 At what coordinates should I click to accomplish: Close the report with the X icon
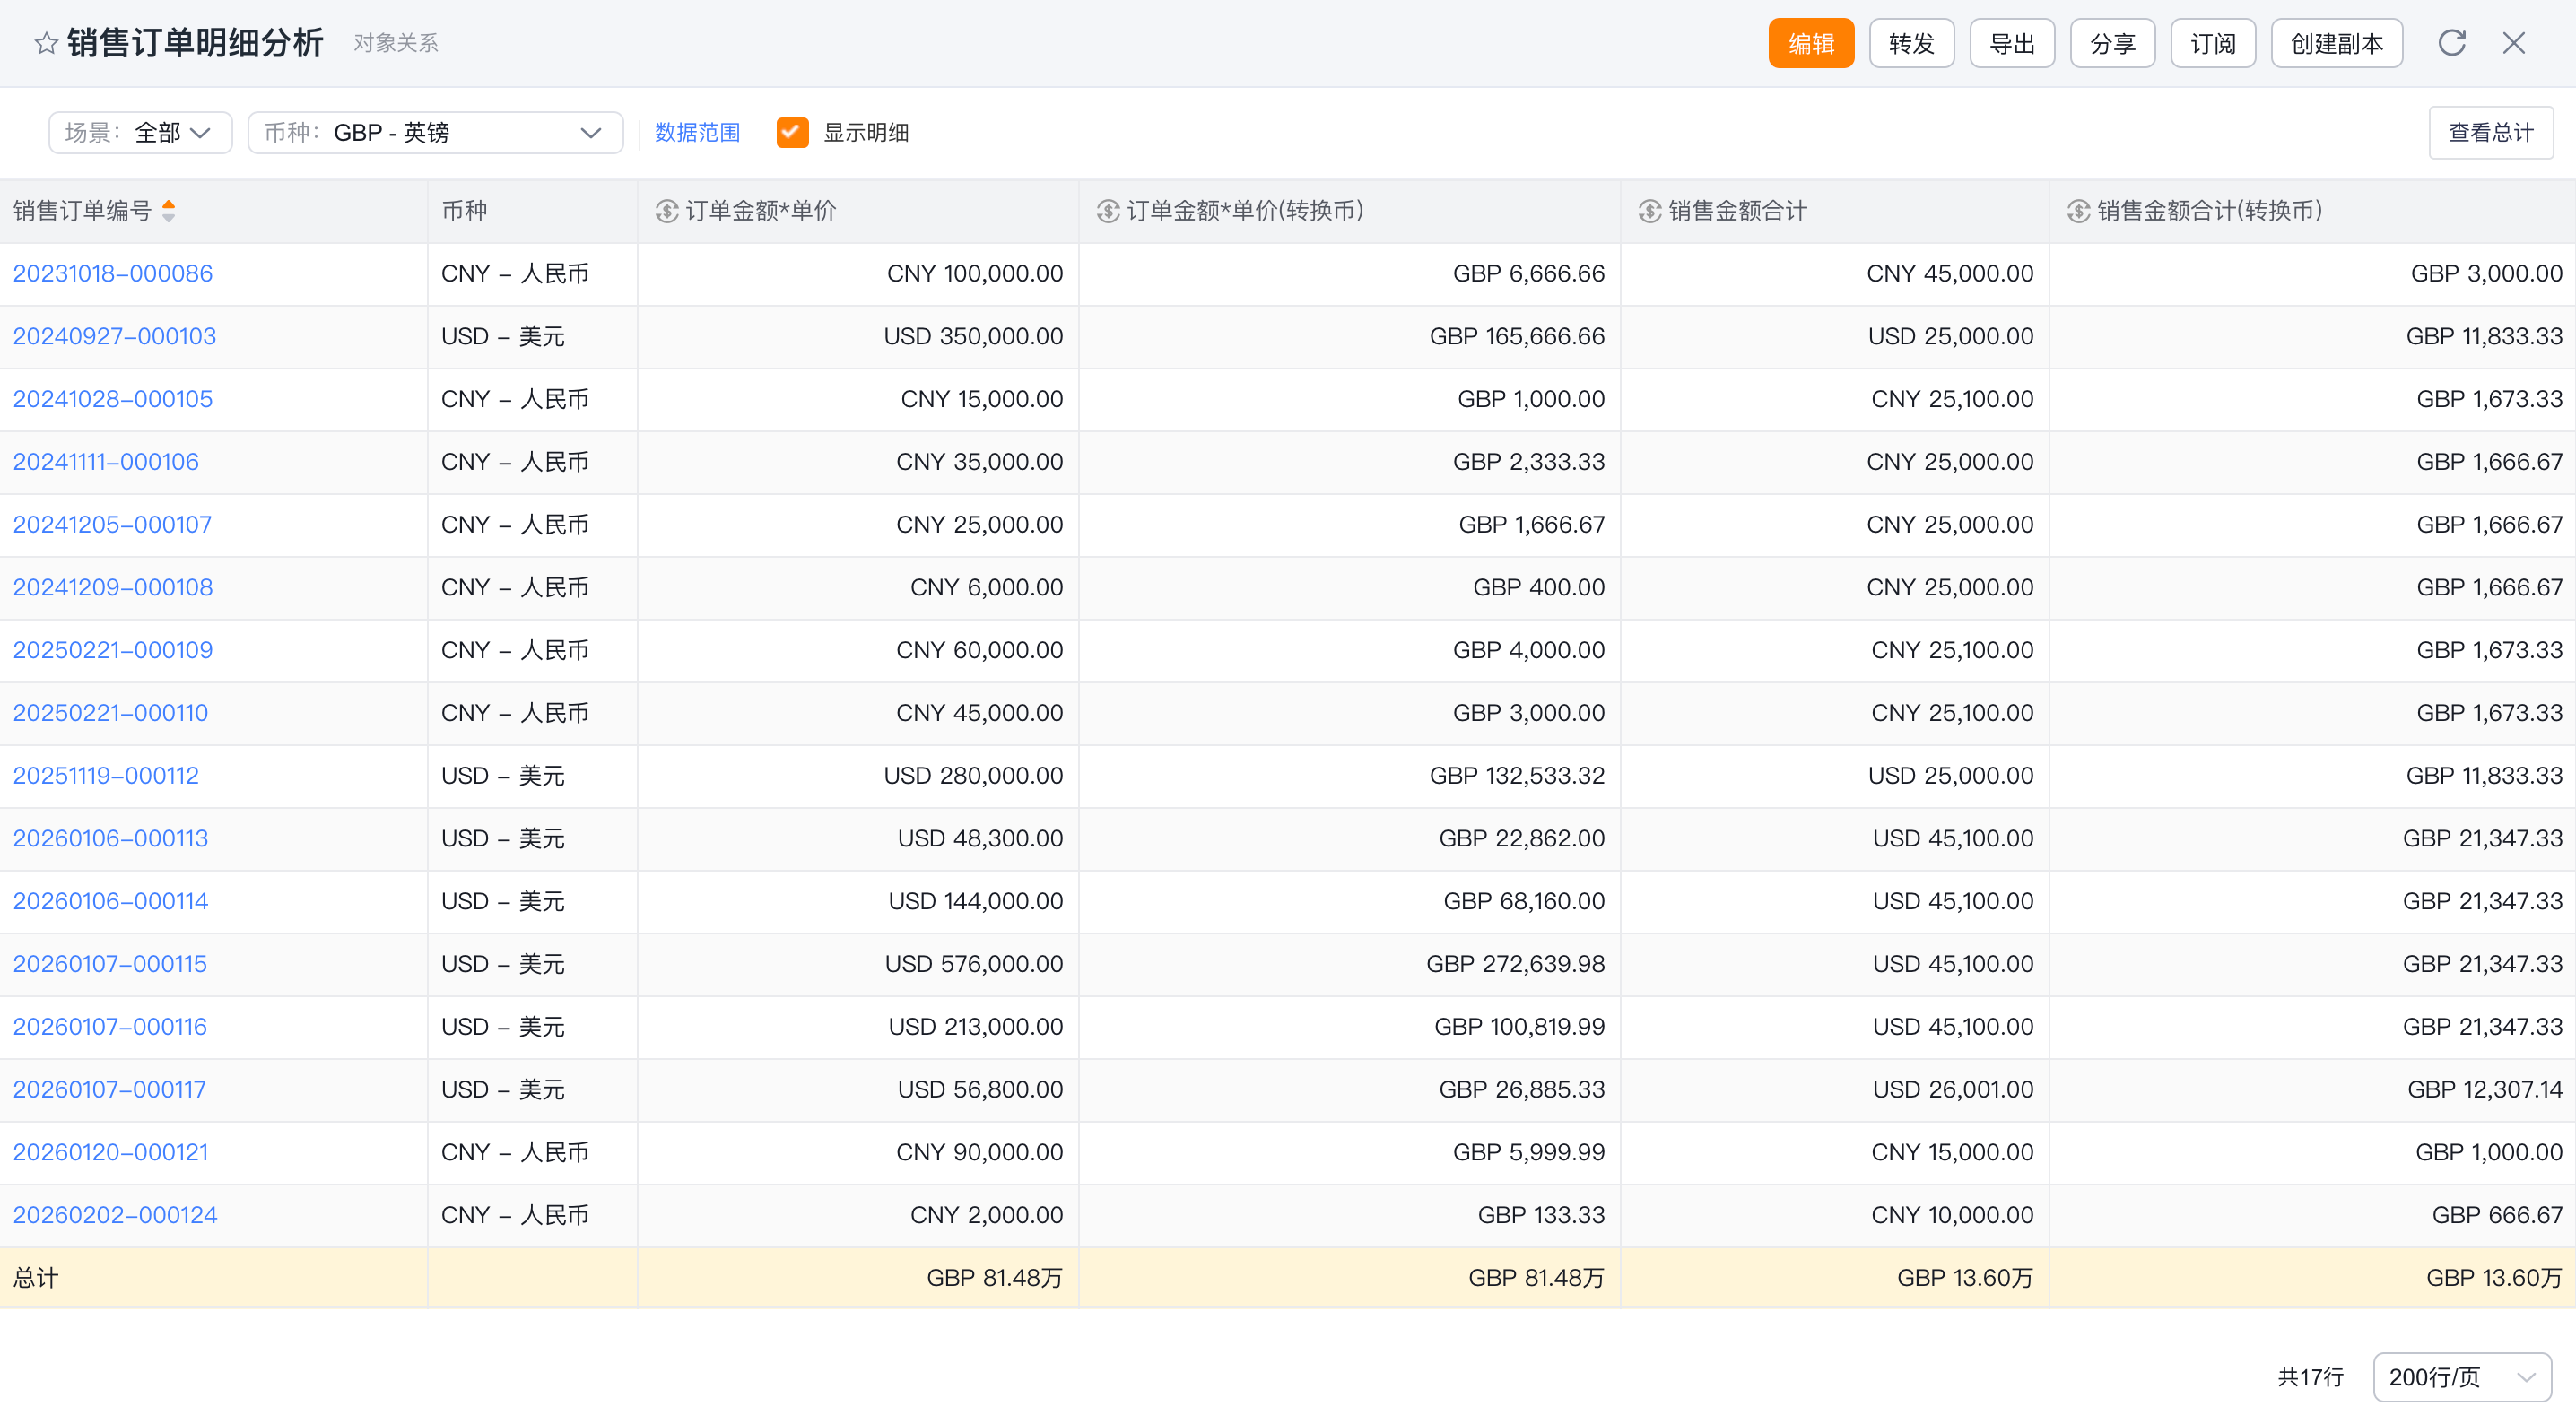point(2514,43)
